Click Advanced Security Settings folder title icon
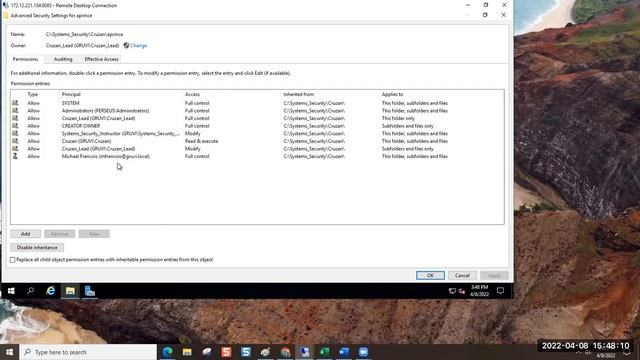Viewport: 640px width, 360px height. [6, 16]
